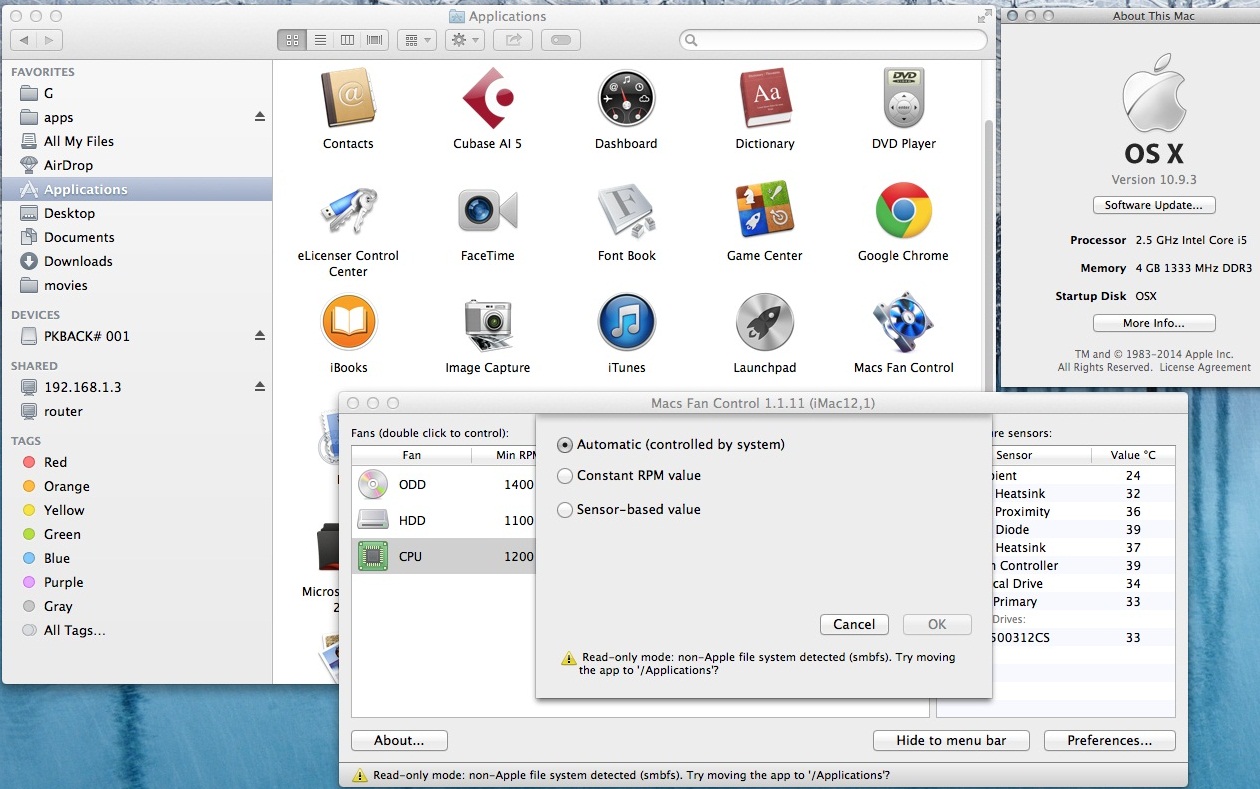The height and width of the screenshot is (789, 1260).
Task: Open the License Agreement link
Action: coord(1205,367)
